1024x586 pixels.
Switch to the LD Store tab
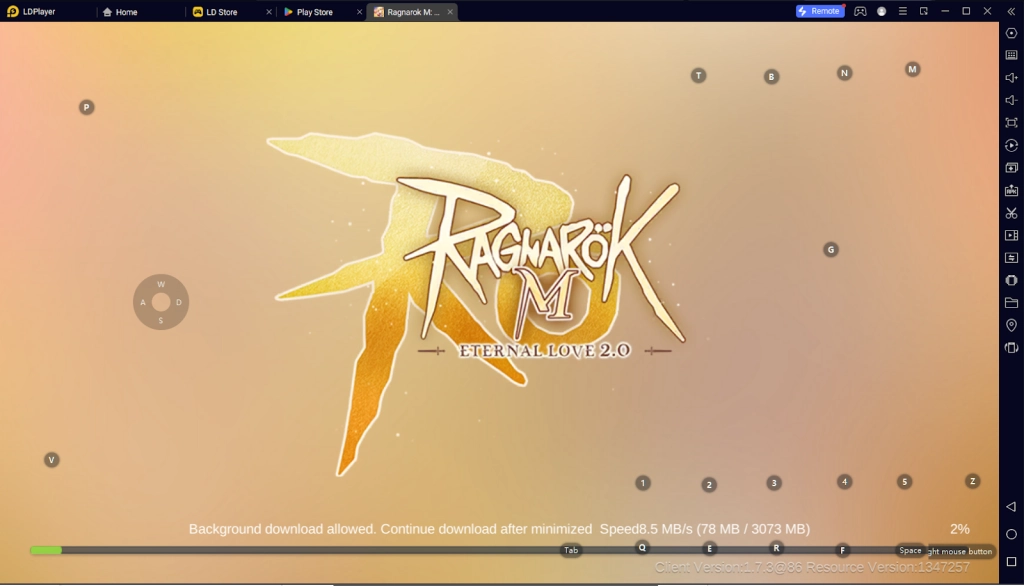click(x=221, y=12)
